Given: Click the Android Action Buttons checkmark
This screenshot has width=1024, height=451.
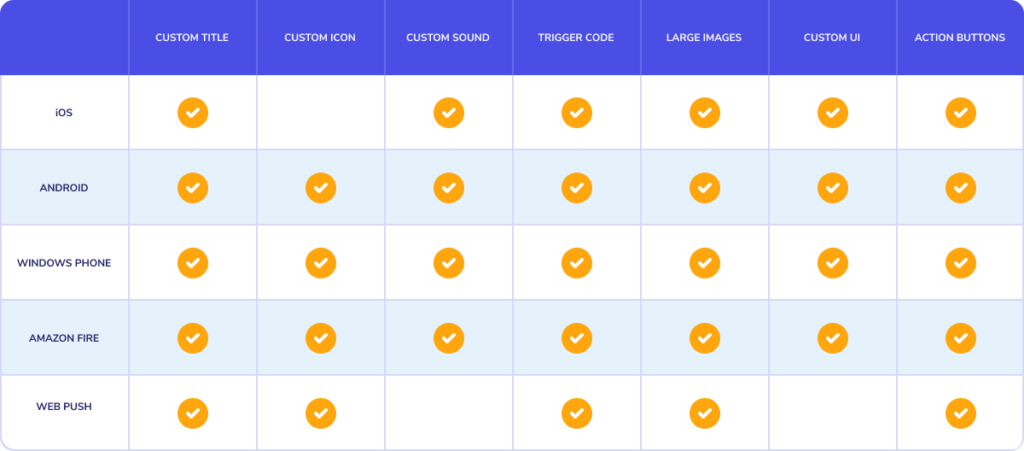Looking at the screenshot, I should 961,188.
